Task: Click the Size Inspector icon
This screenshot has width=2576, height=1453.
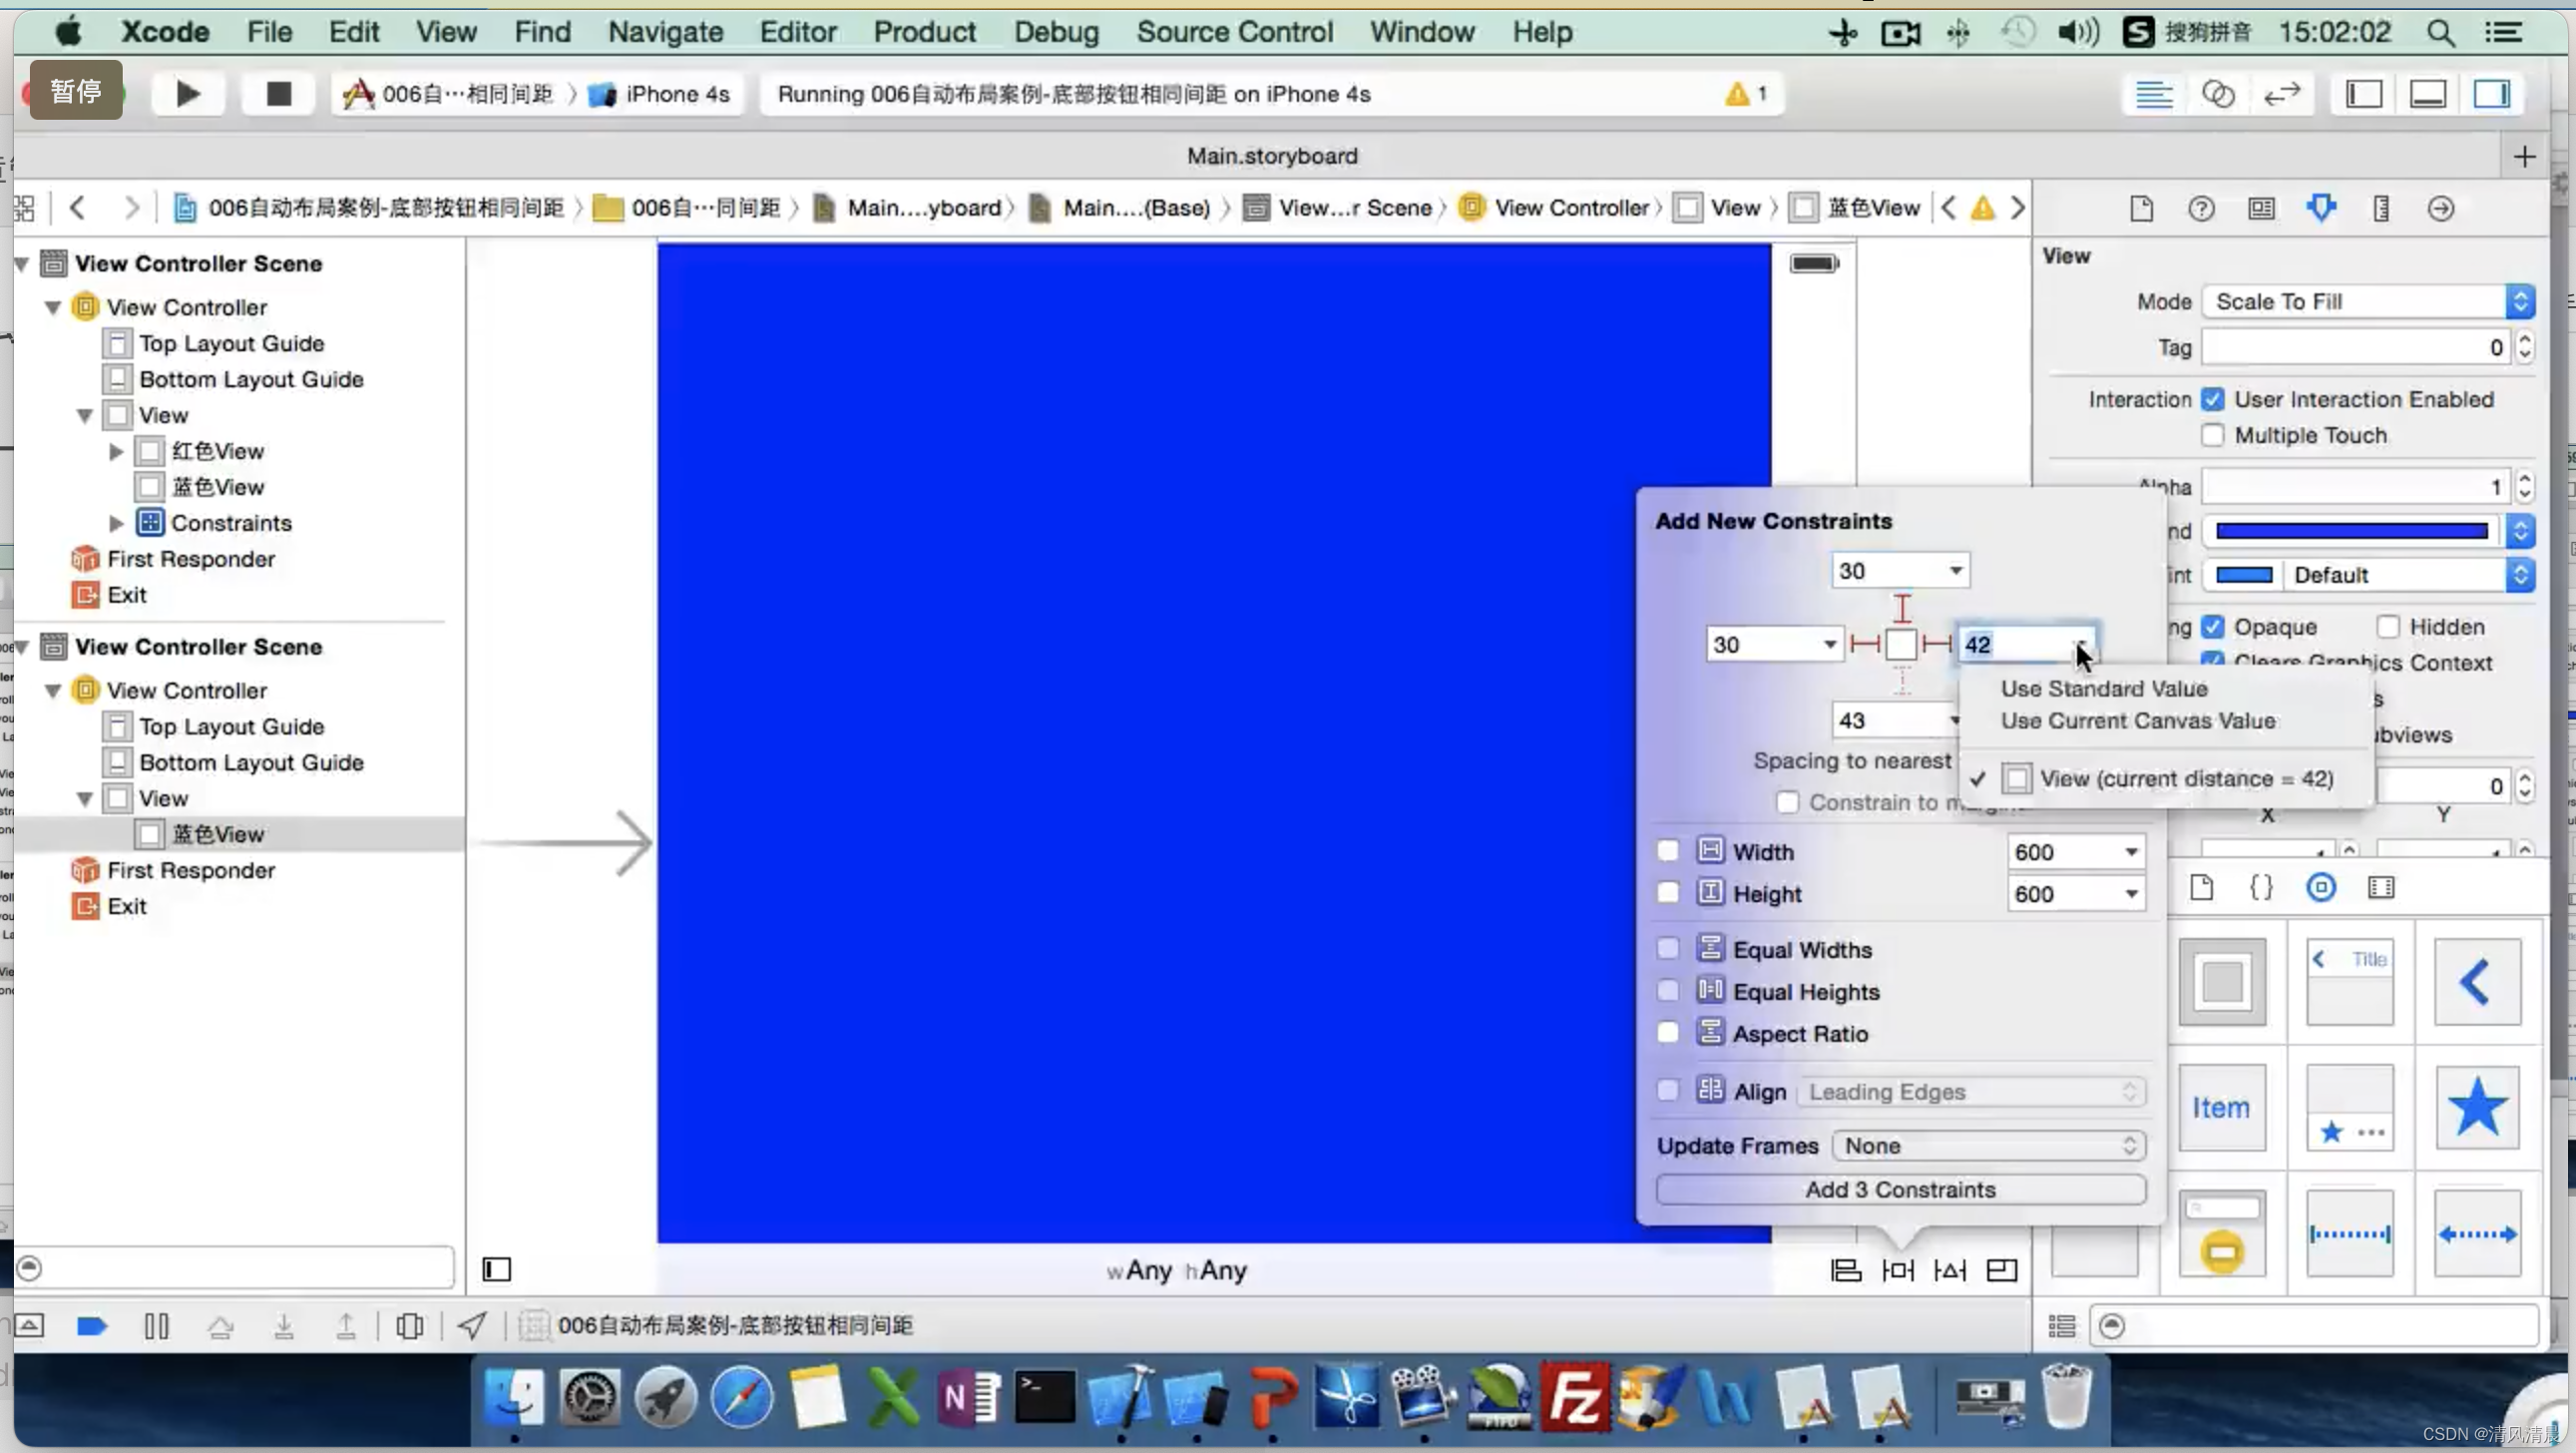Action: point(2381,207)
